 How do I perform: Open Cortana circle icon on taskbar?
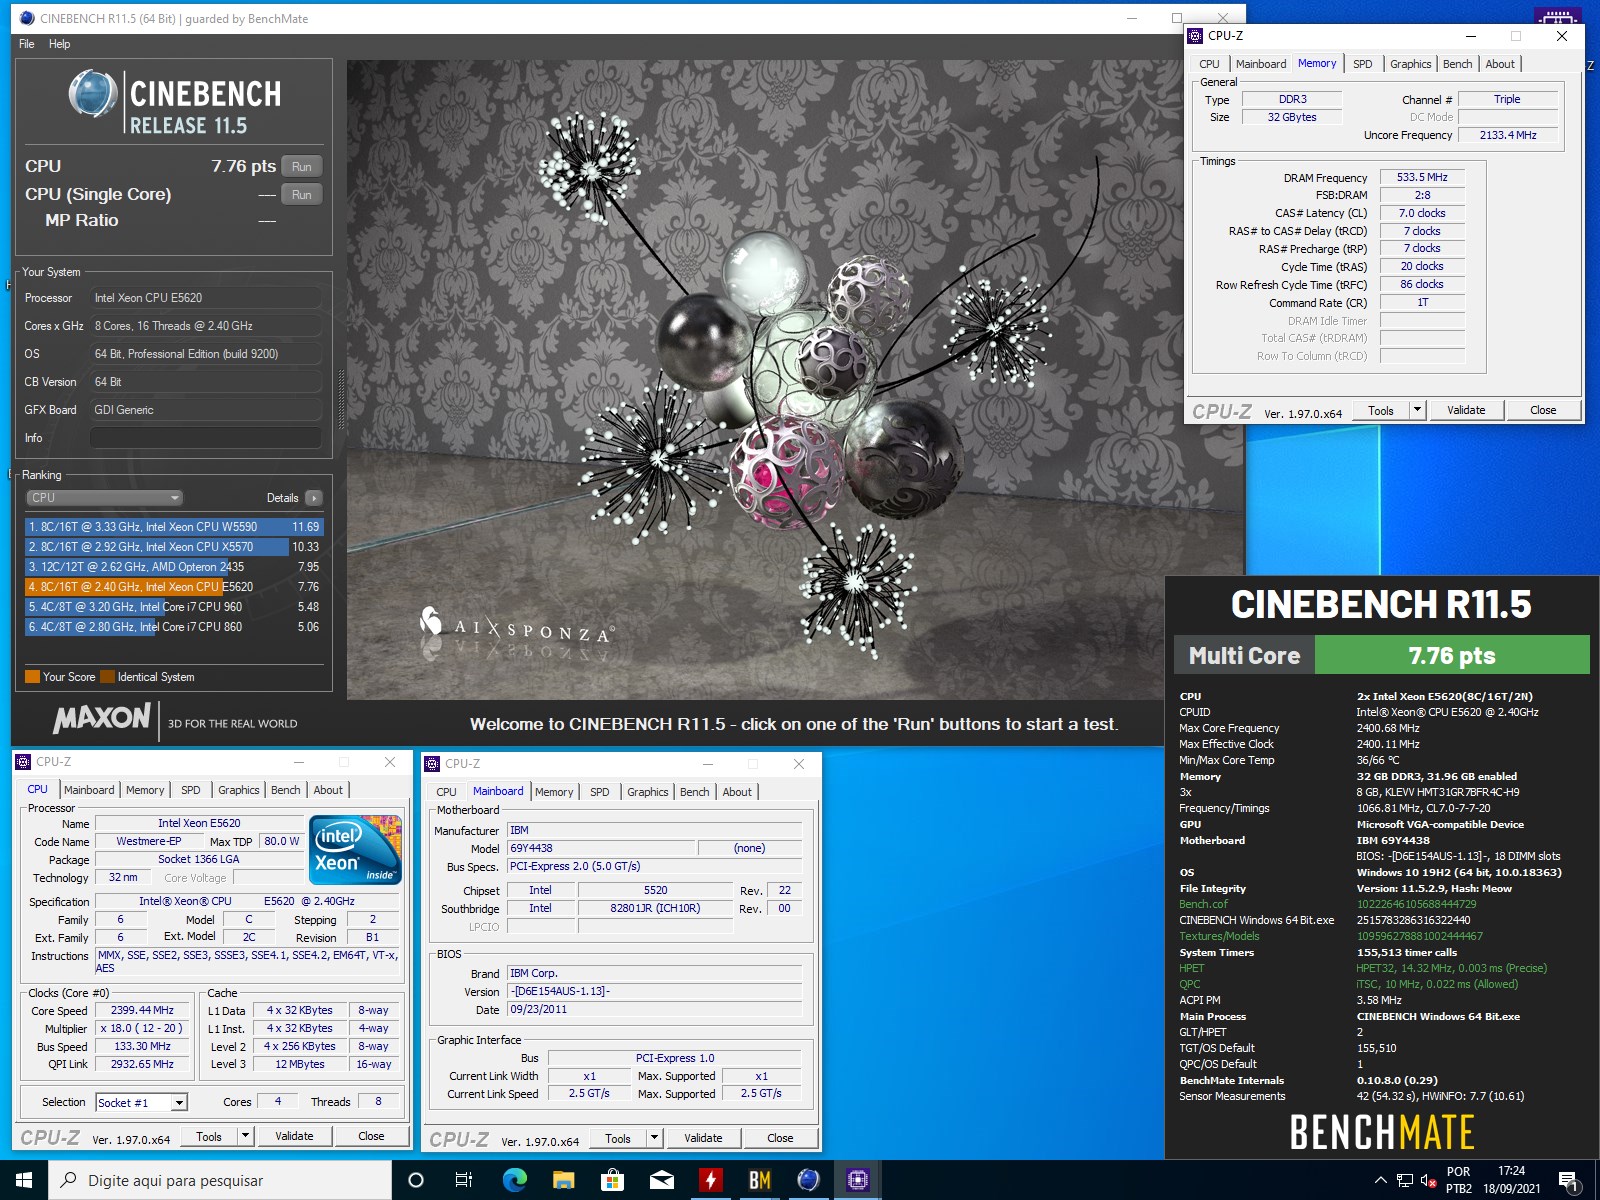click(x=416, y=1180)
